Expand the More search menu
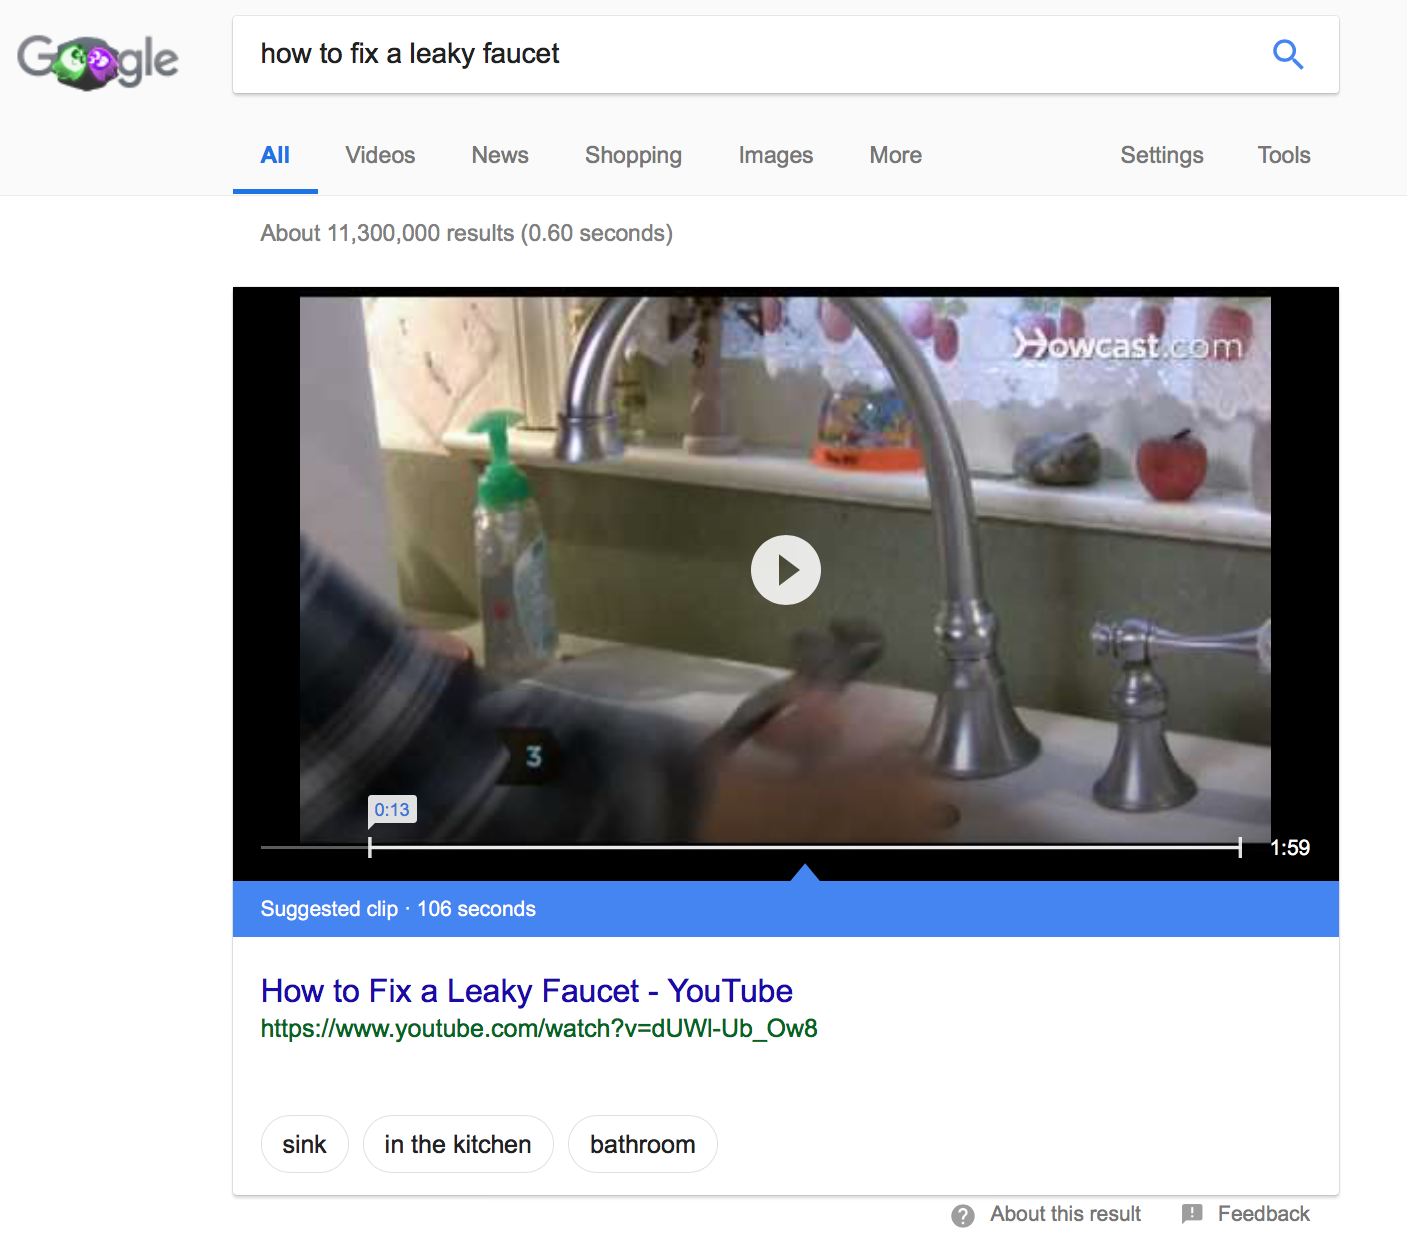The height and width of the screenshot is (1247, 1407). pos(896,155)
